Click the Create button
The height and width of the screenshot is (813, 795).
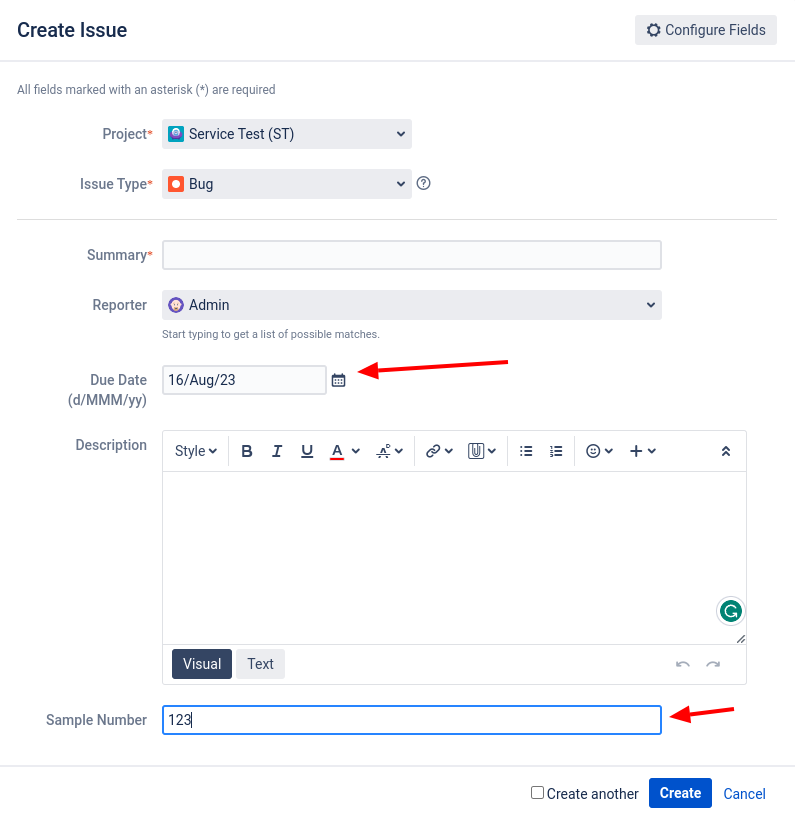[680, 793]
